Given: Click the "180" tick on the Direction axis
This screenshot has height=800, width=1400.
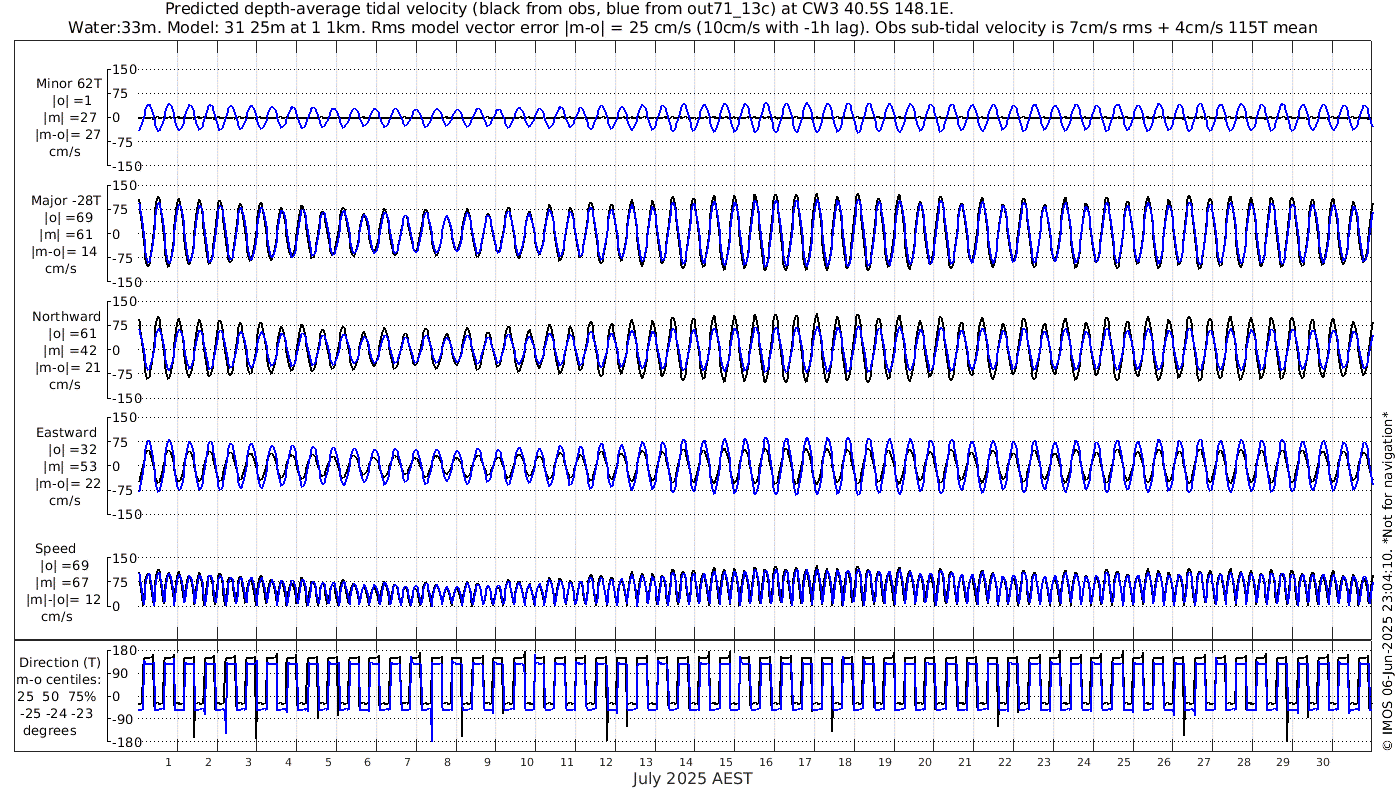Looking at the screenshot, I should coord(125,651).
